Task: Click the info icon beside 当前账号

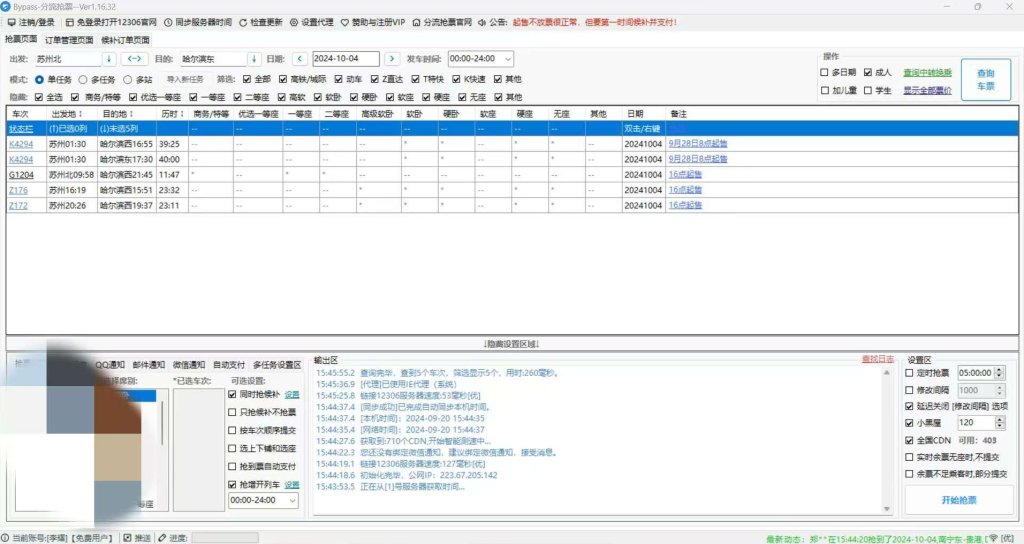Action: click(6, 538)
